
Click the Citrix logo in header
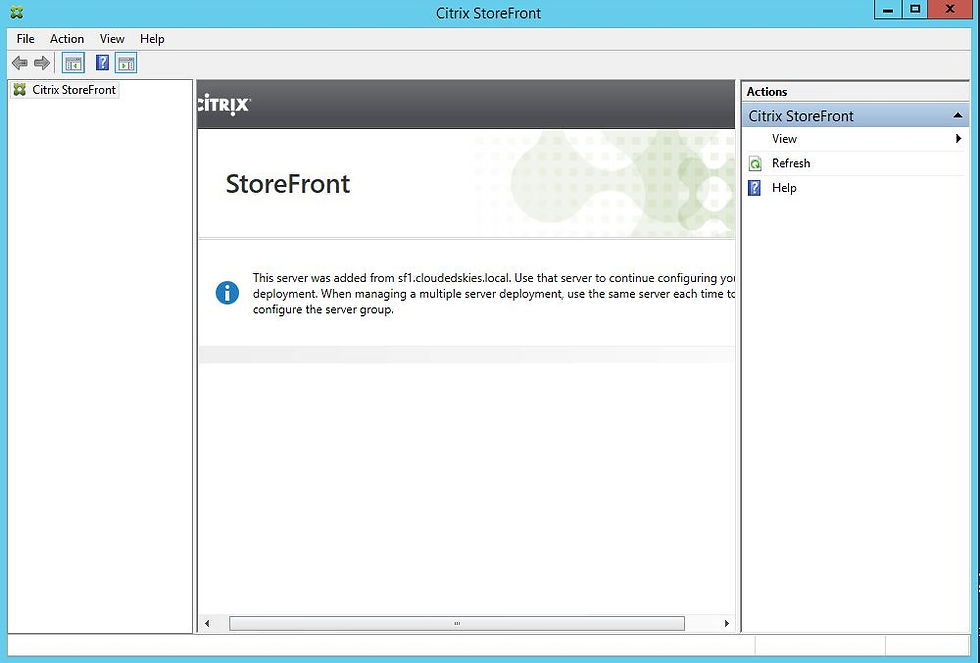point(224,104)
